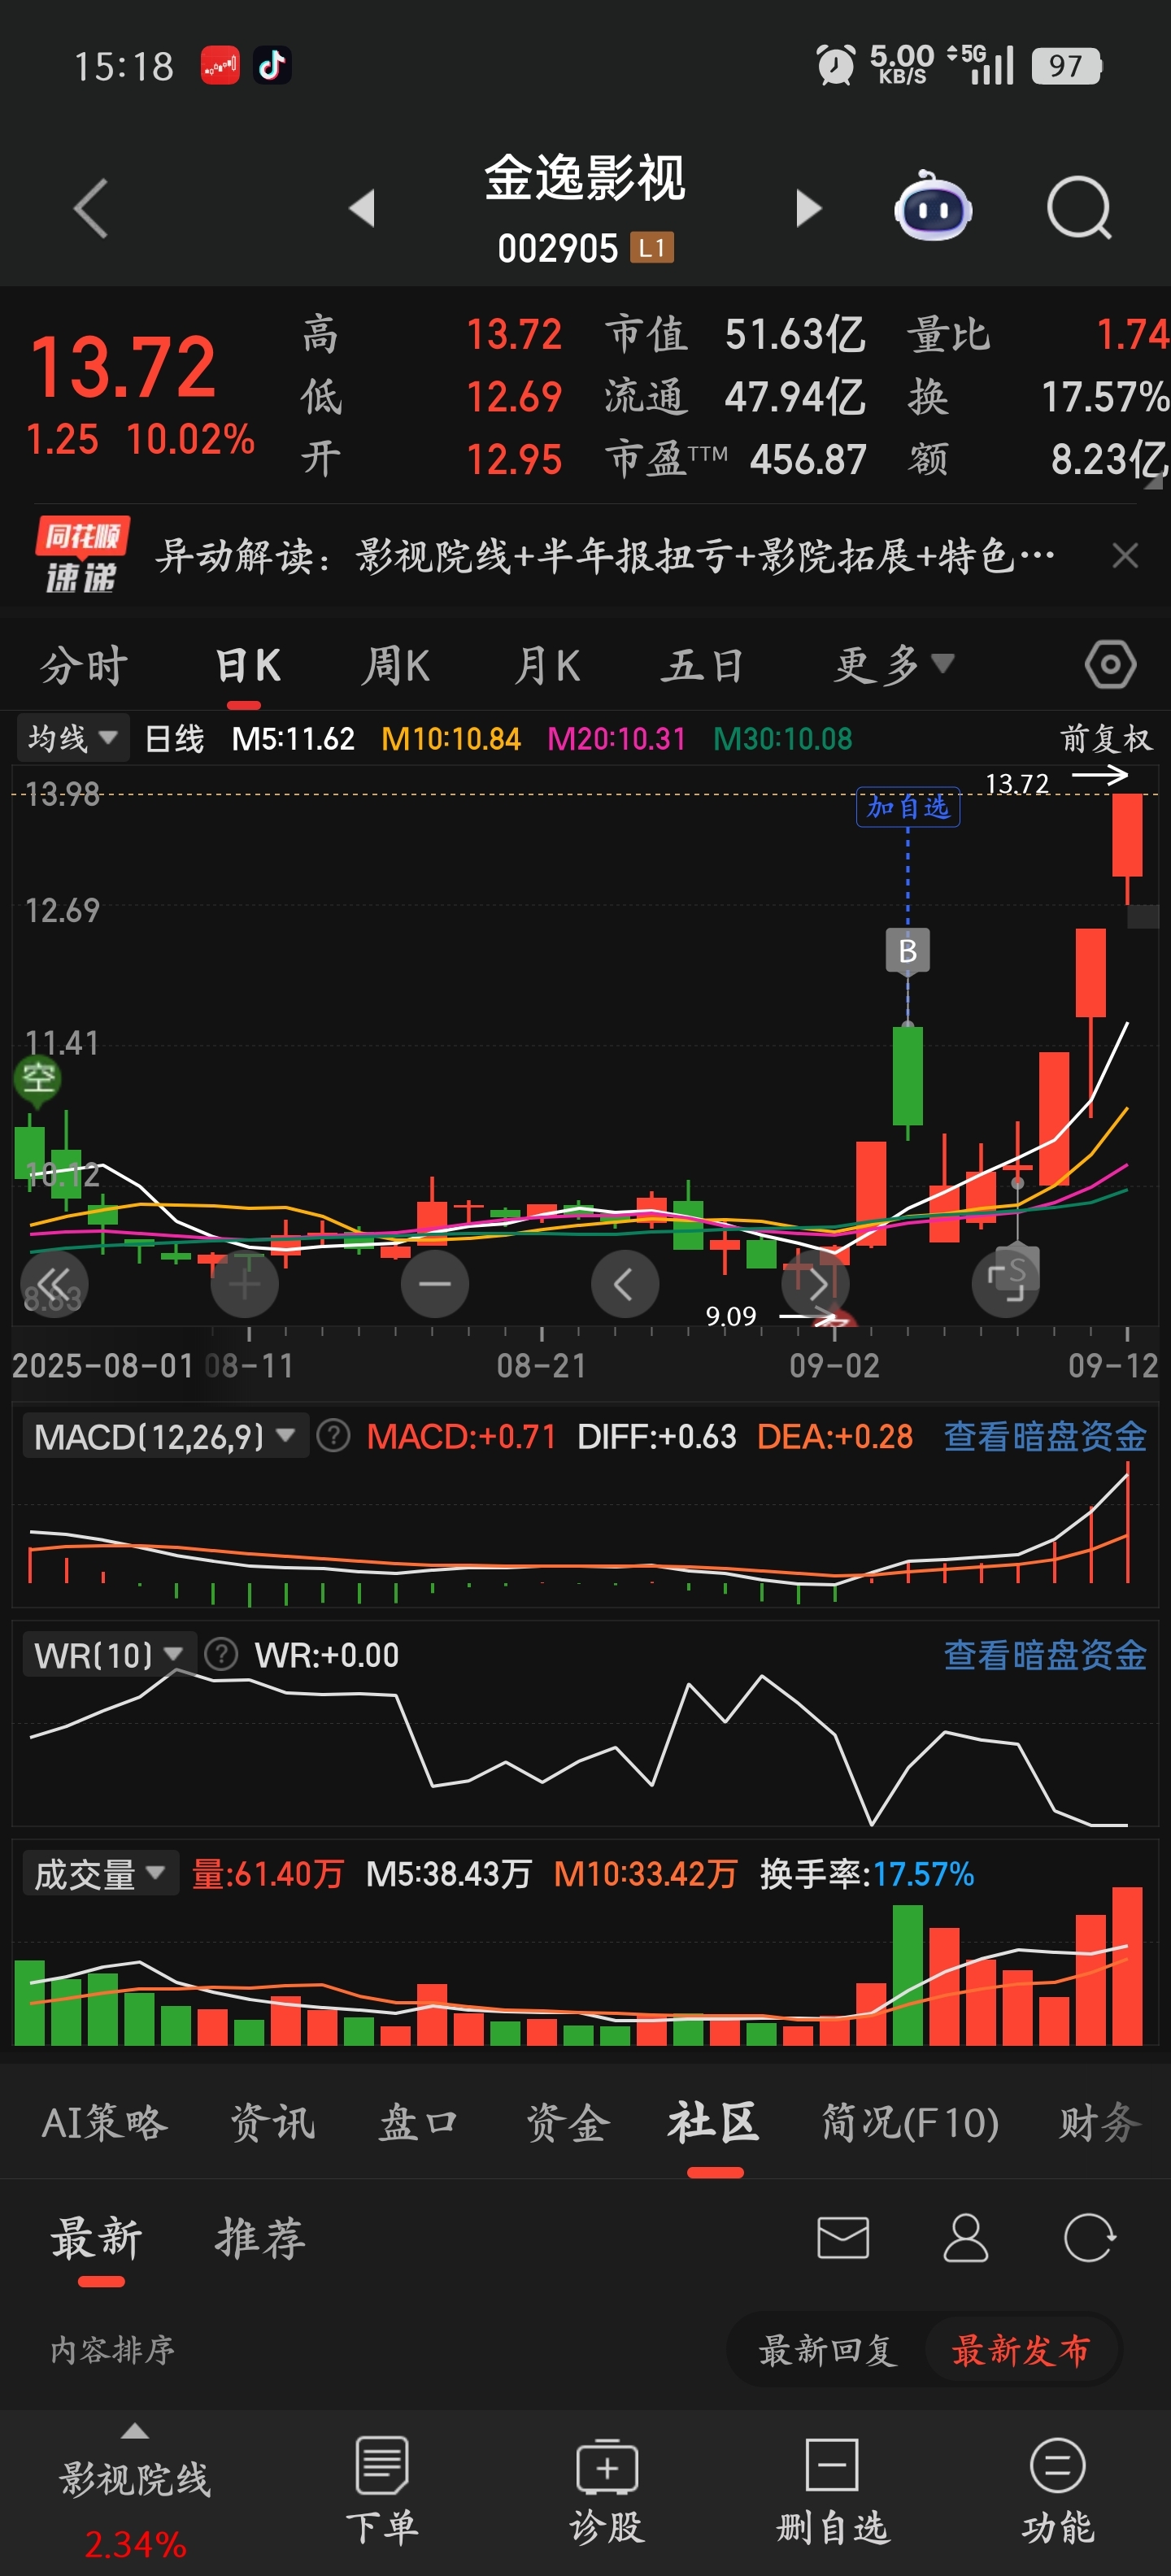This screenshot has width=1171, height=2576.
Task: Tap 诊股 stock diagnosis button
Action: pyautogui.click(x=607, y=2490)
